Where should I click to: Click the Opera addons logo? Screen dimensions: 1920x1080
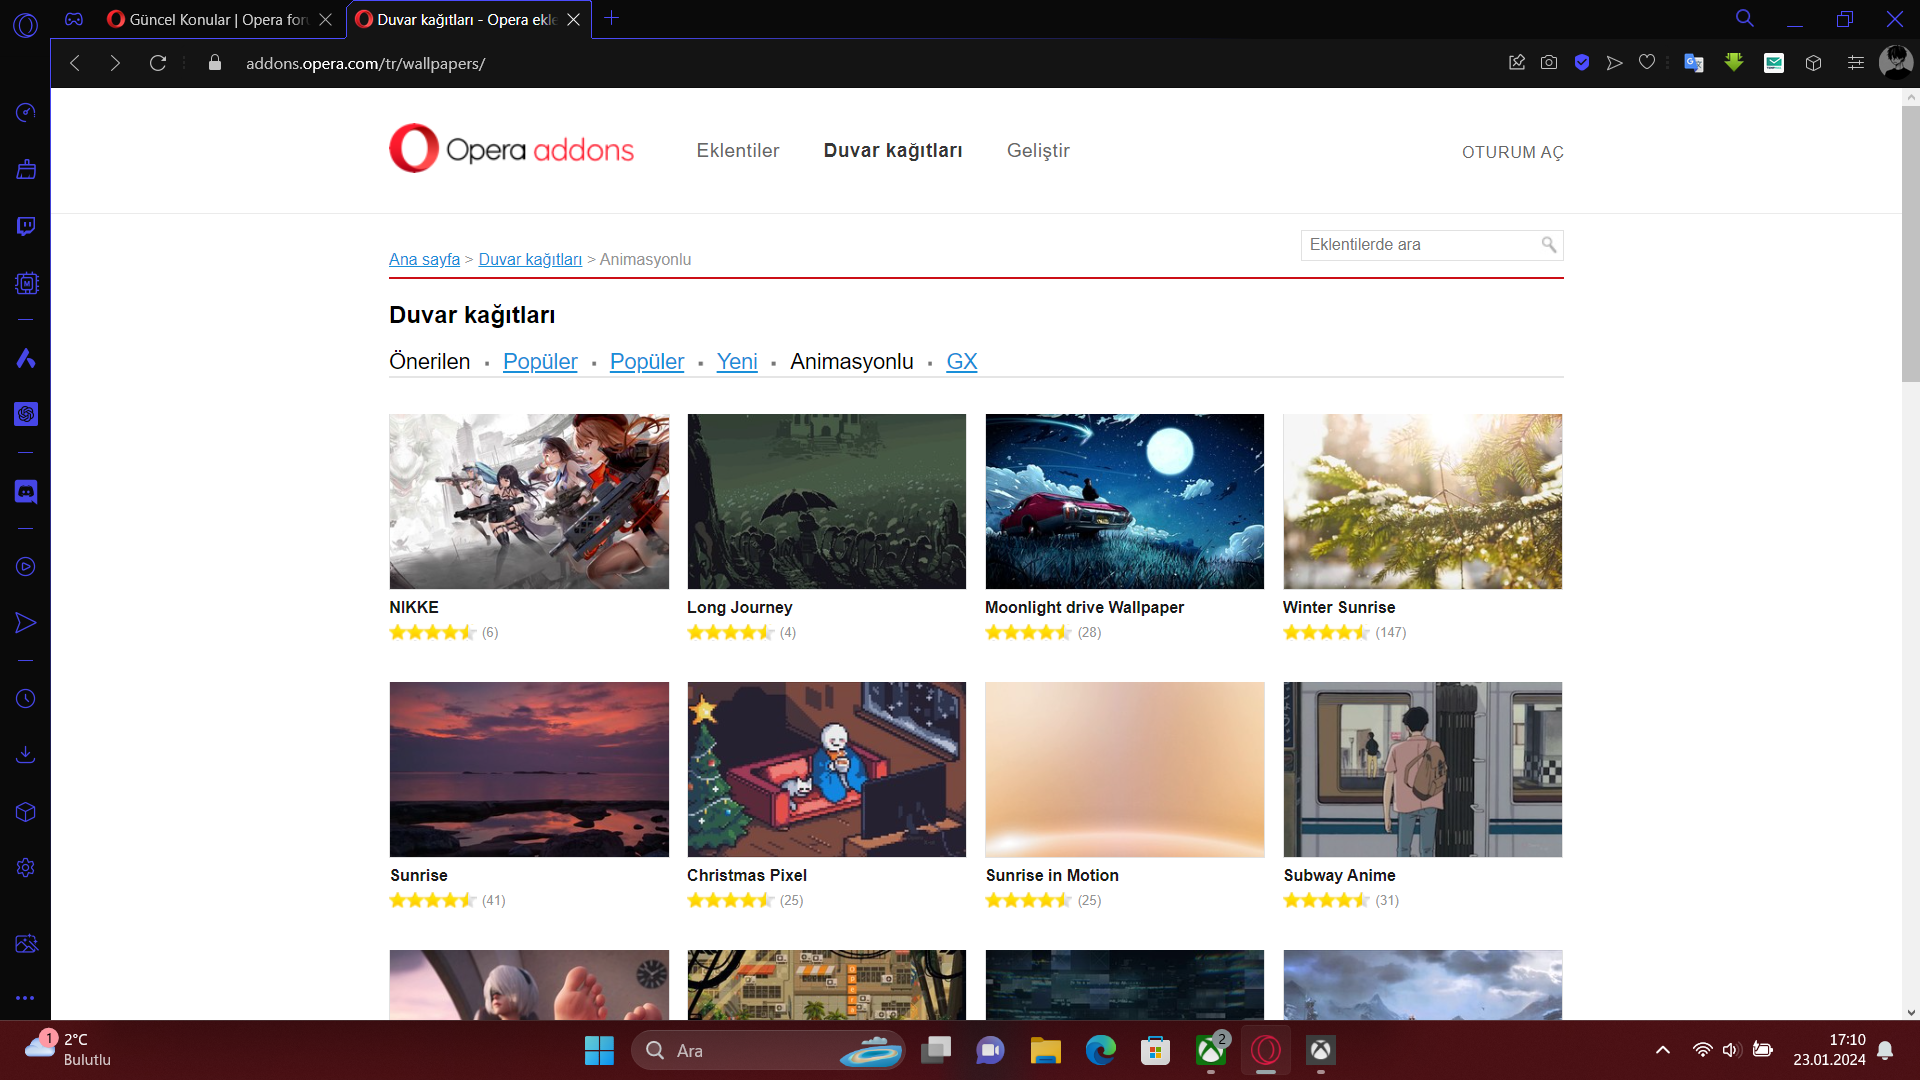tap(512, 148)
